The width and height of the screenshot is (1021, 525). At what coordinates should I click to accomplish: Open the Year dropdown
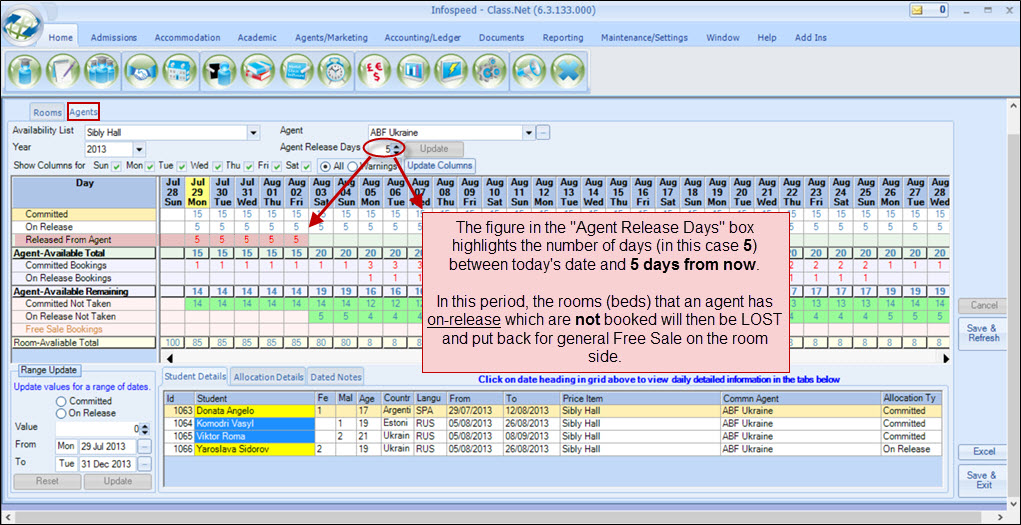click(x=139, y=149)
